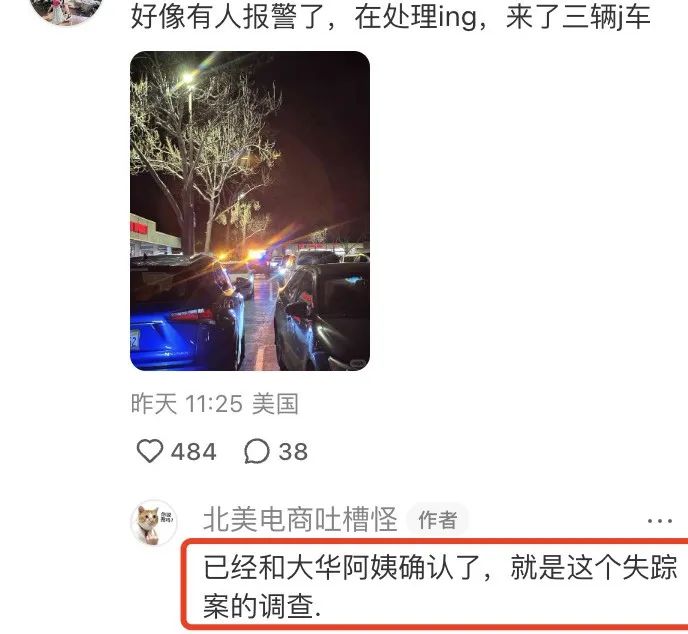Tap the 昨天 11:25 timestamp

coord(186,404)
